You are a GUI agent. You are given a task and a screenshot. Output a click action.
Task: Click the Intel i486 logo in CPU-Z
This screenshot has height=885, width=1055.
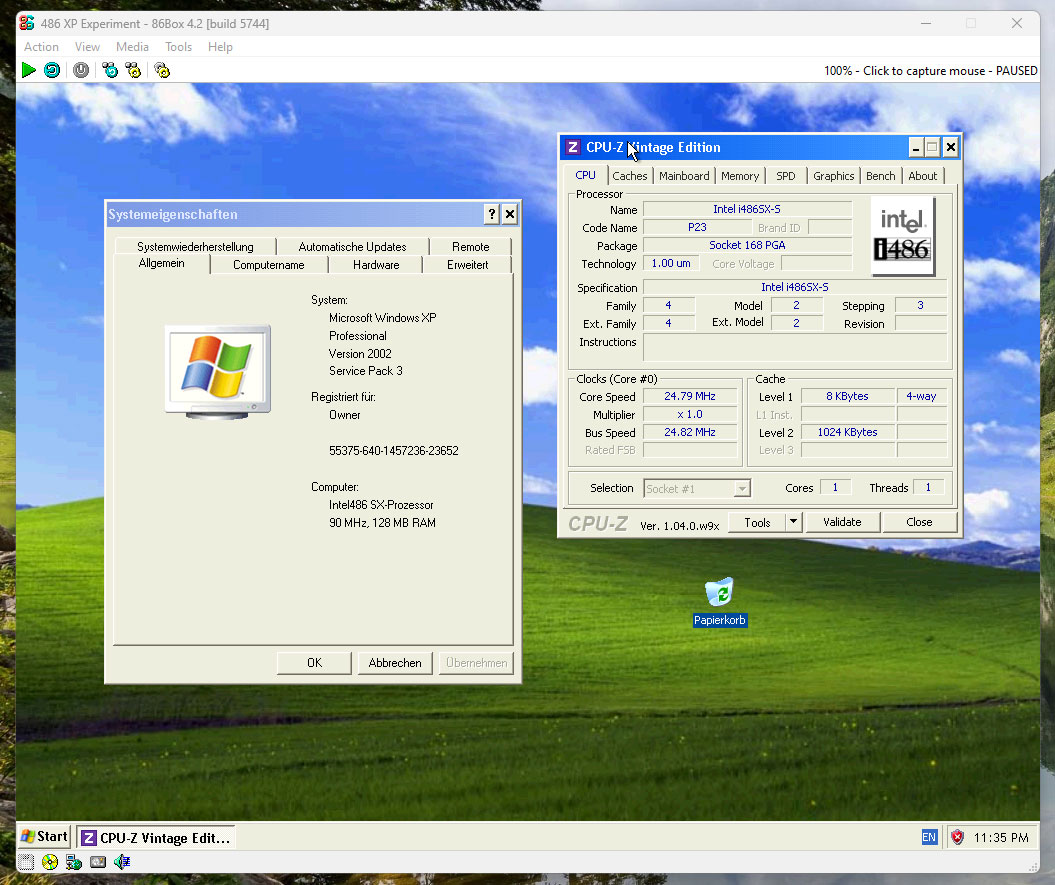(x=903, y=236)
